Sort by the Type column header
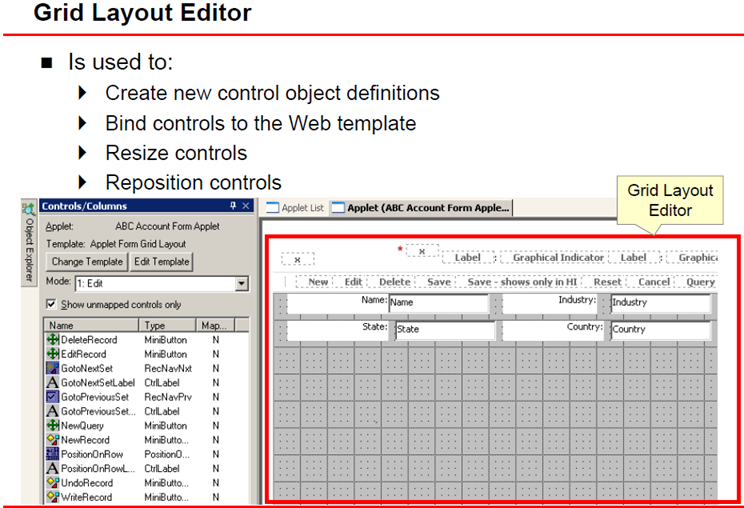Image resolution: width=744 pixels, height=508 pixels. click(x=167, y=325)
